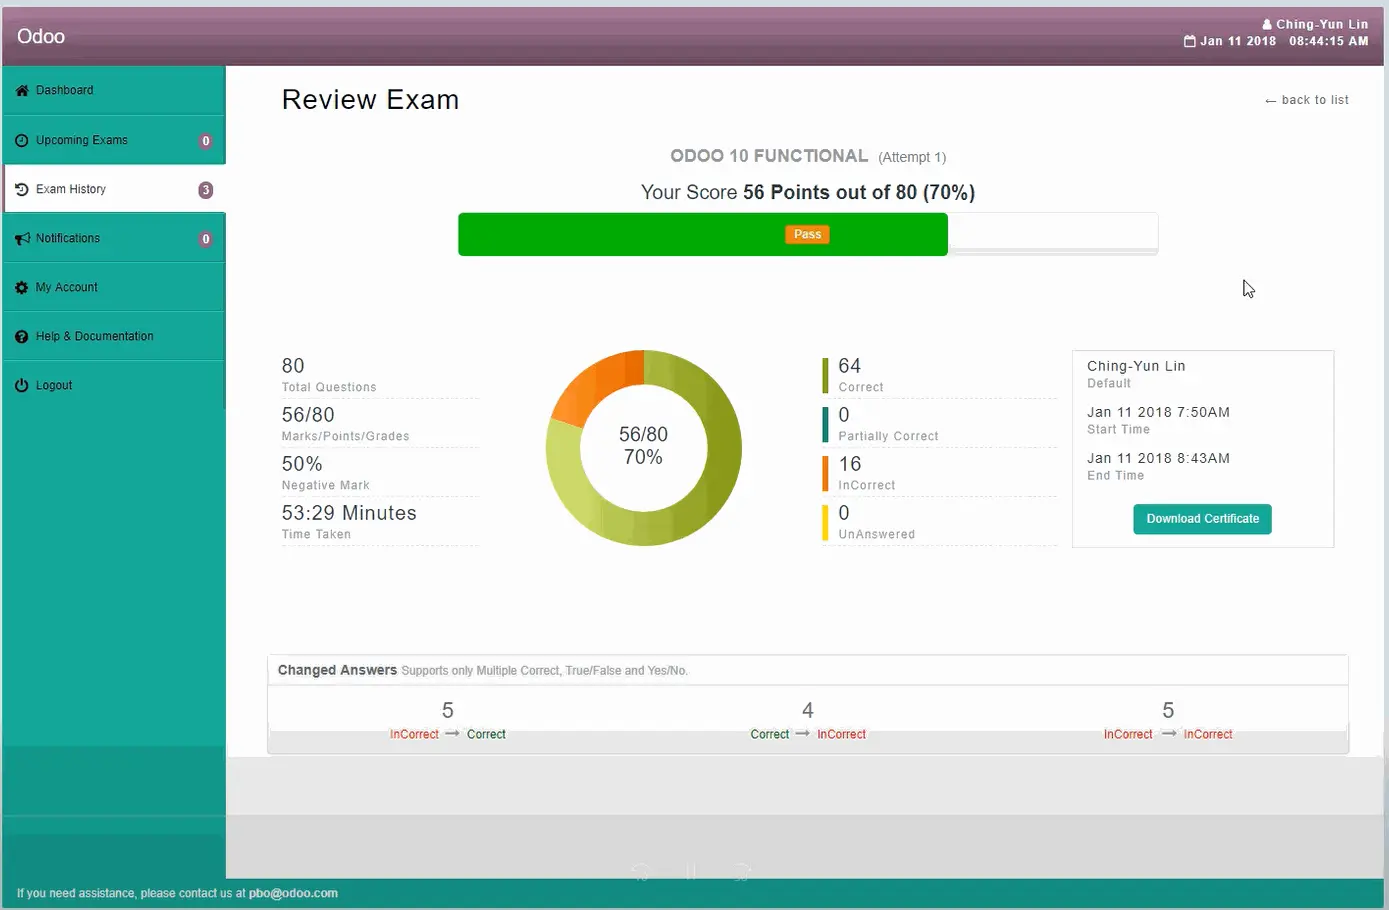Click the ODOO 10 FUNCTIONAL exam title

tap(769, 156)
